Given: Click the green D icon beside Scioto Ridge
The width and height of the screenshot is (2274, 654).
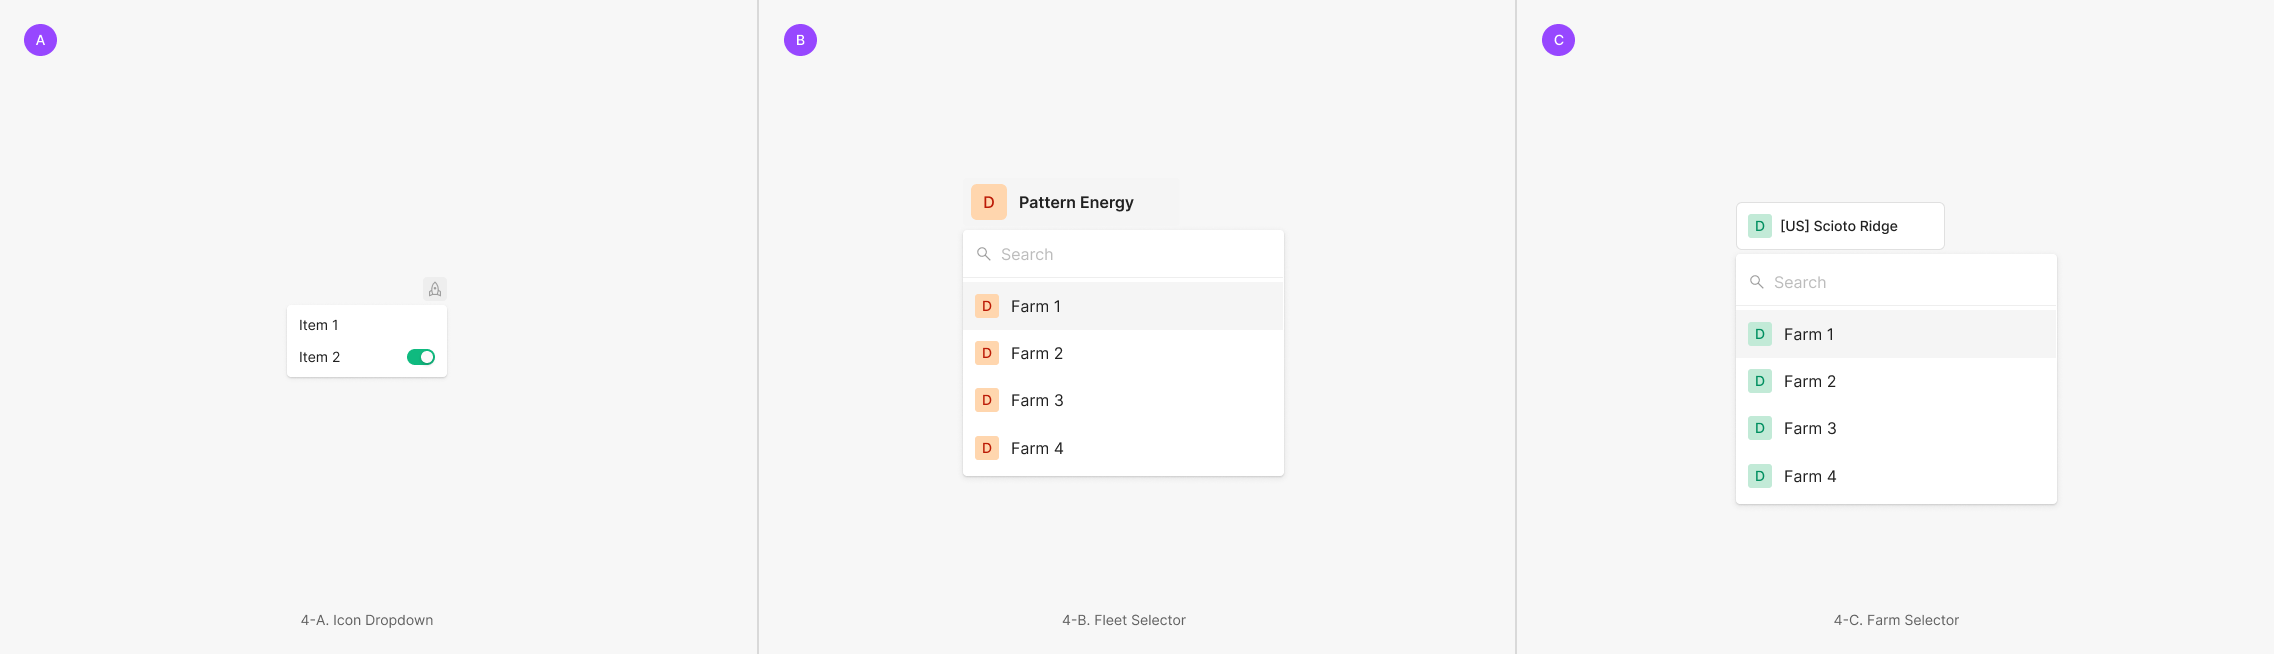Looking at the screenshot, I should [1760, 226].
